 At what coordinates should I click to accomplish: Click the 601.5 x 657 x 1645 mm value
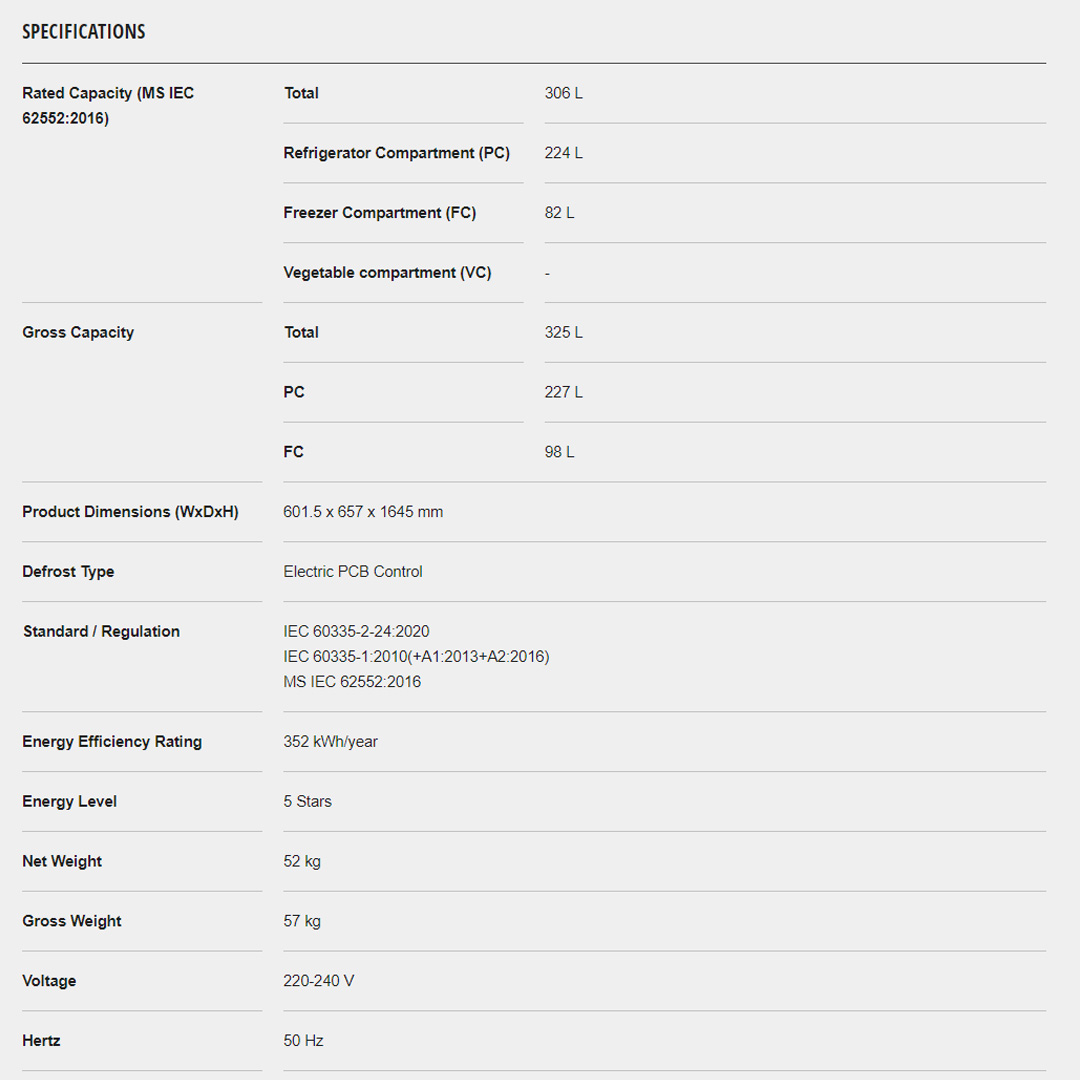(x=363, y=512)
